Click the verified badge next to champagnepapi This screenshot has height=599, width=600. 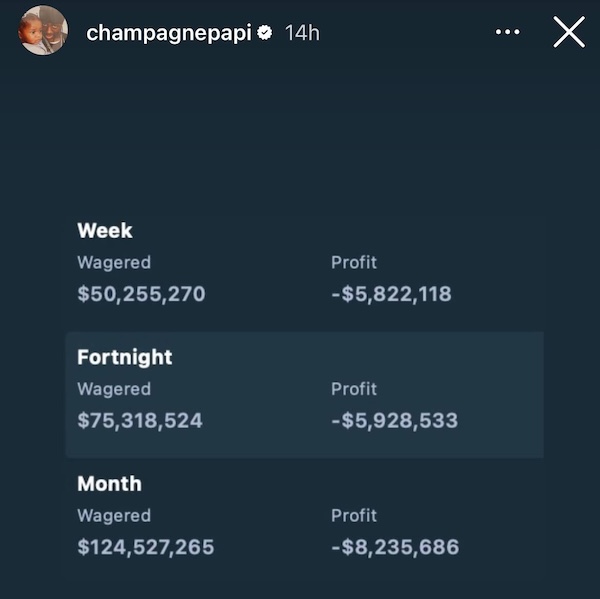[x=265, y=33]
